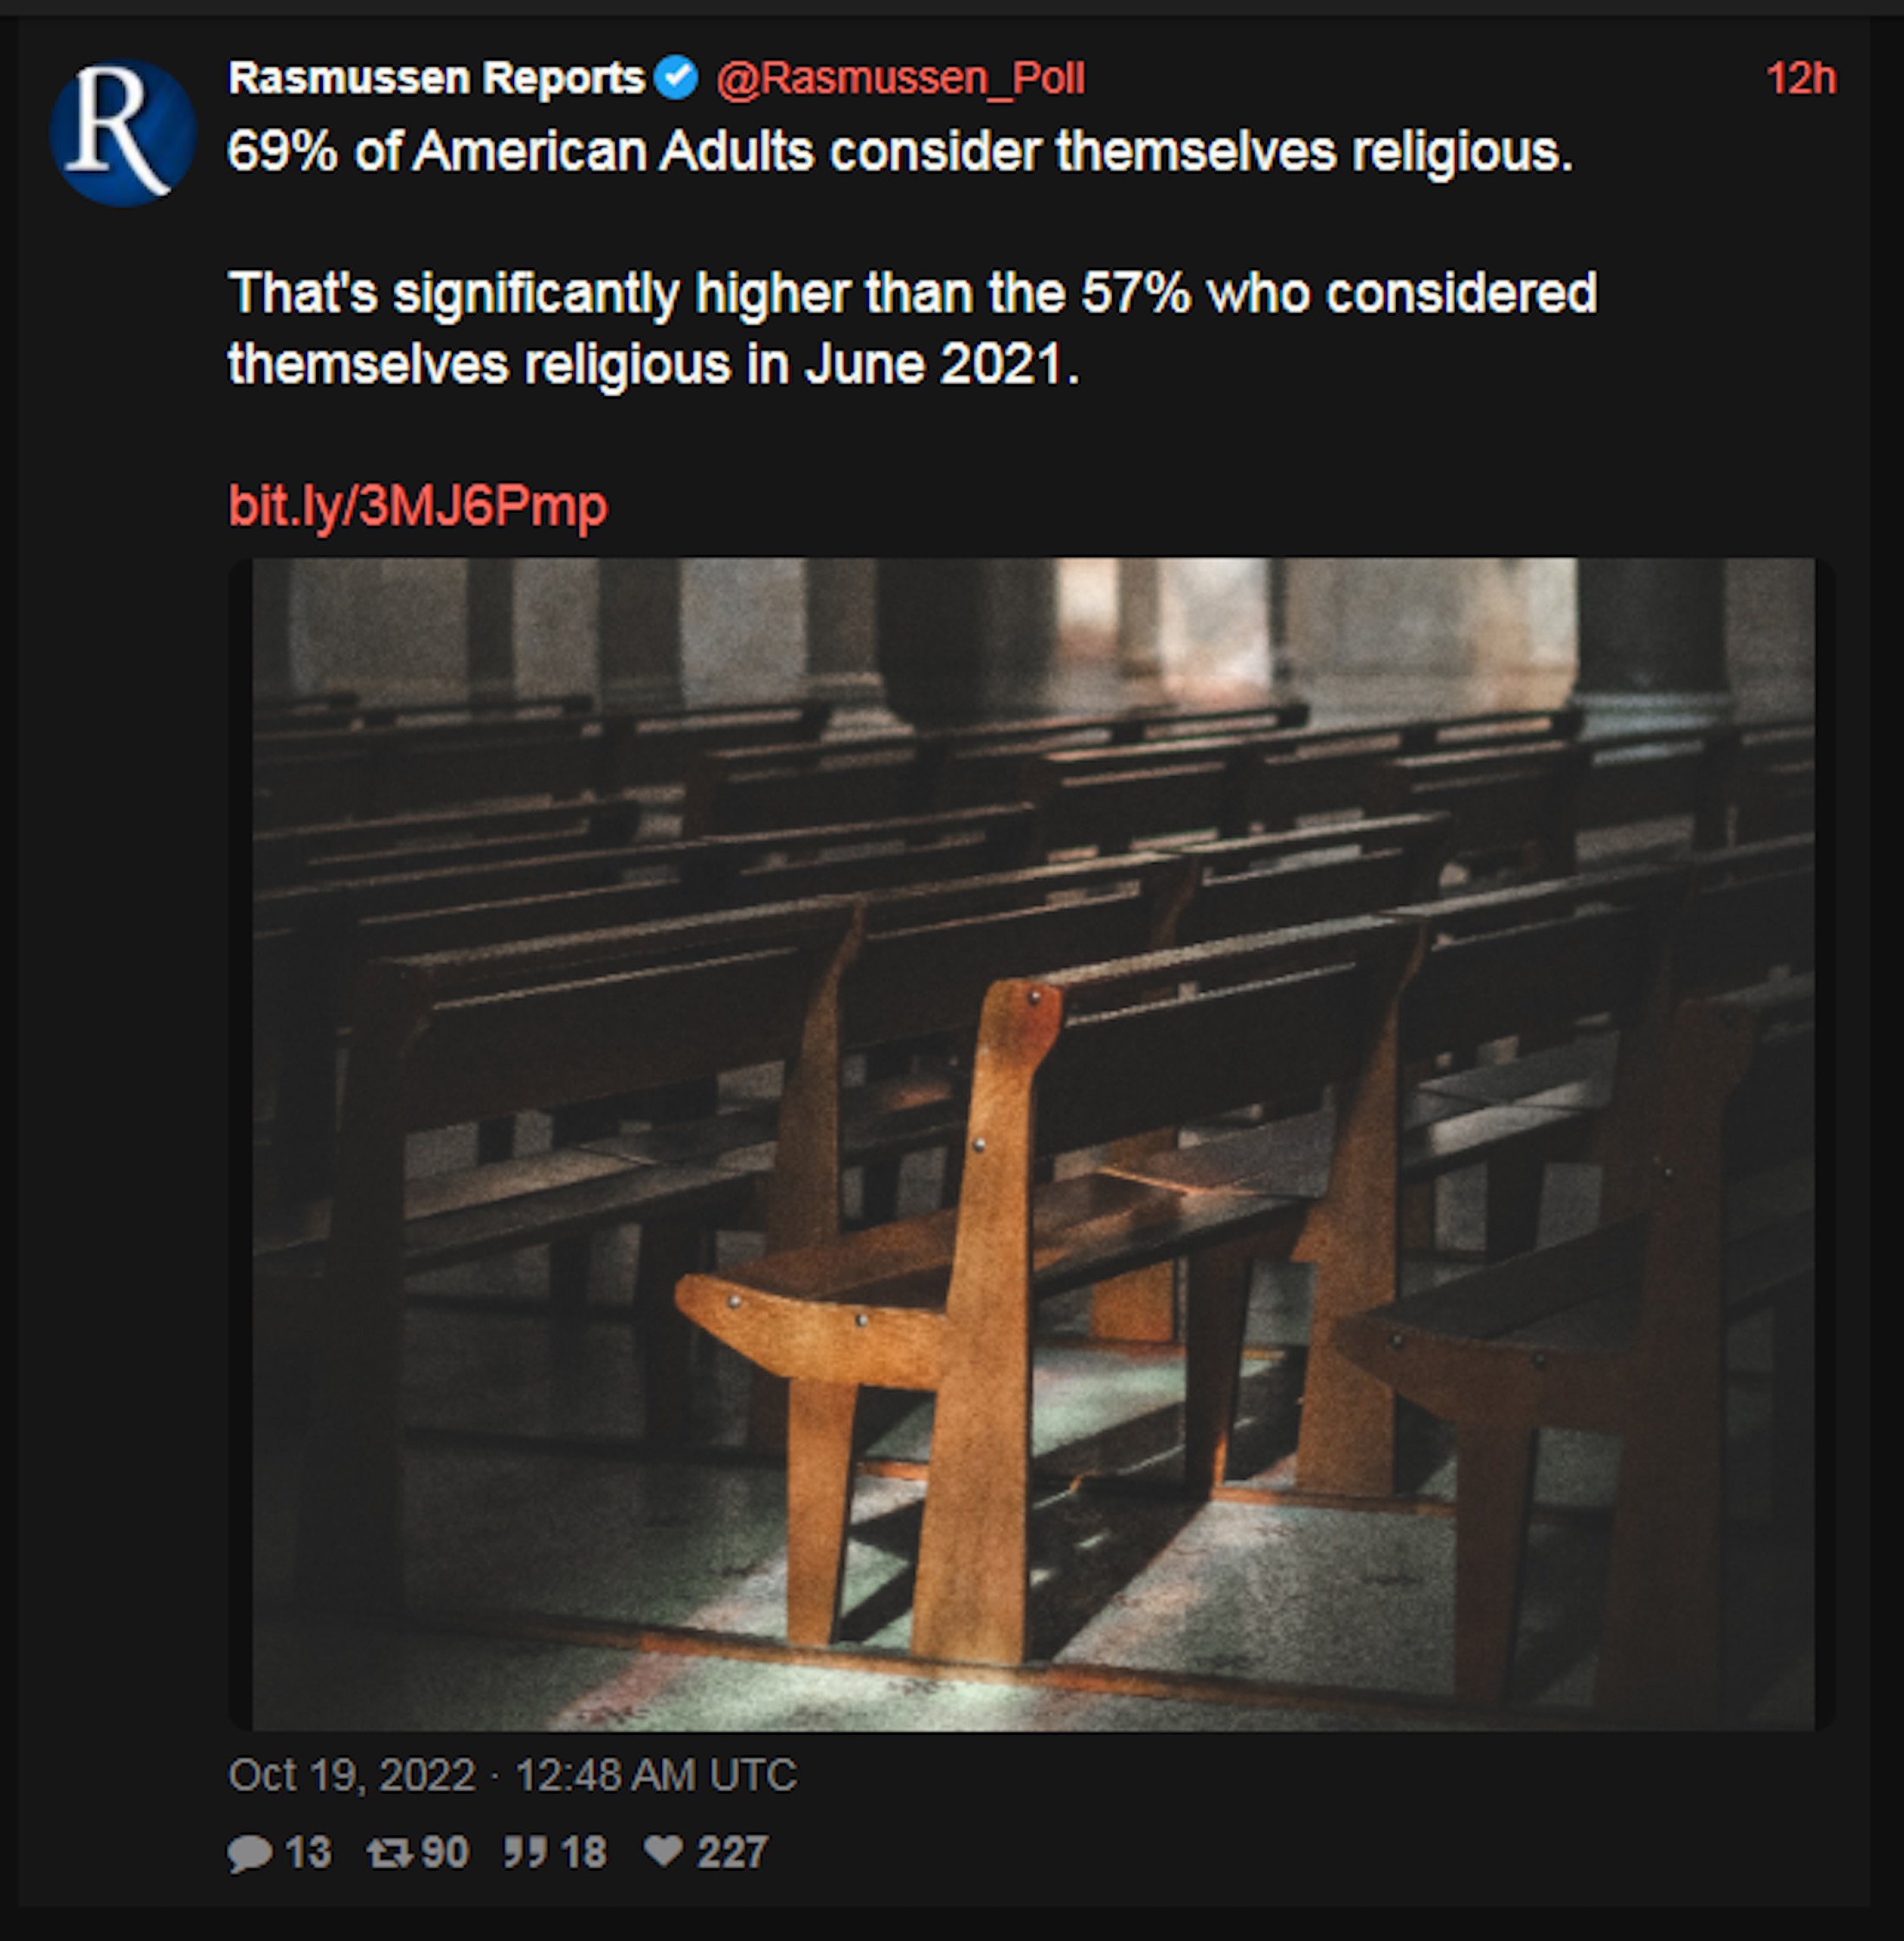Open the church pews photo
Viewport: 1904px width, 1941px height.
pyautogui.click(x=1032, y=1143)
